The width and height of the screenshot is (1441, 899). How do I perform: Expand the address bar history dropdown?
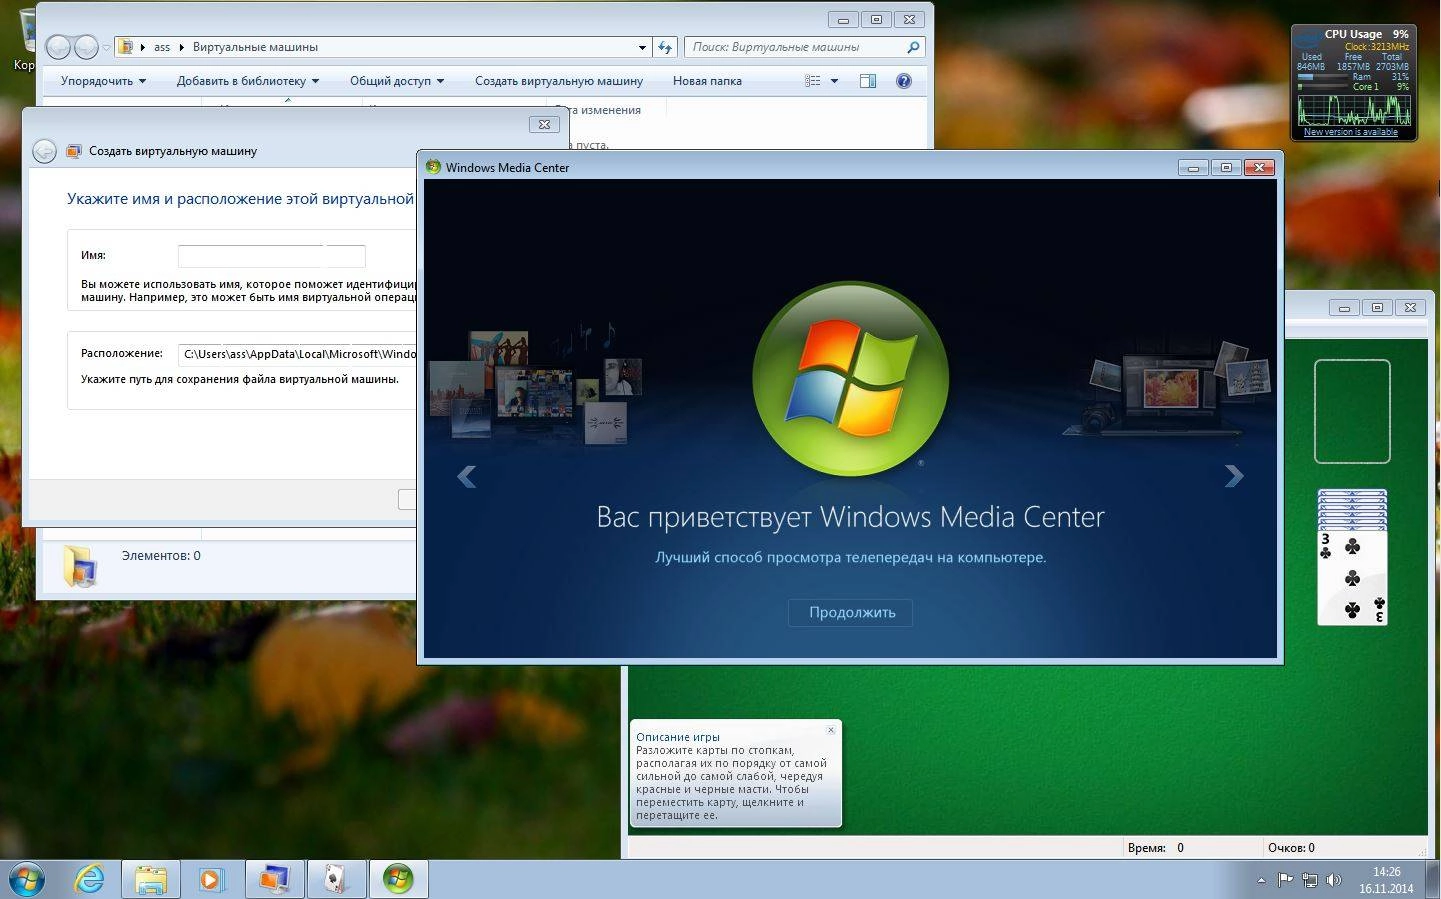642,47
